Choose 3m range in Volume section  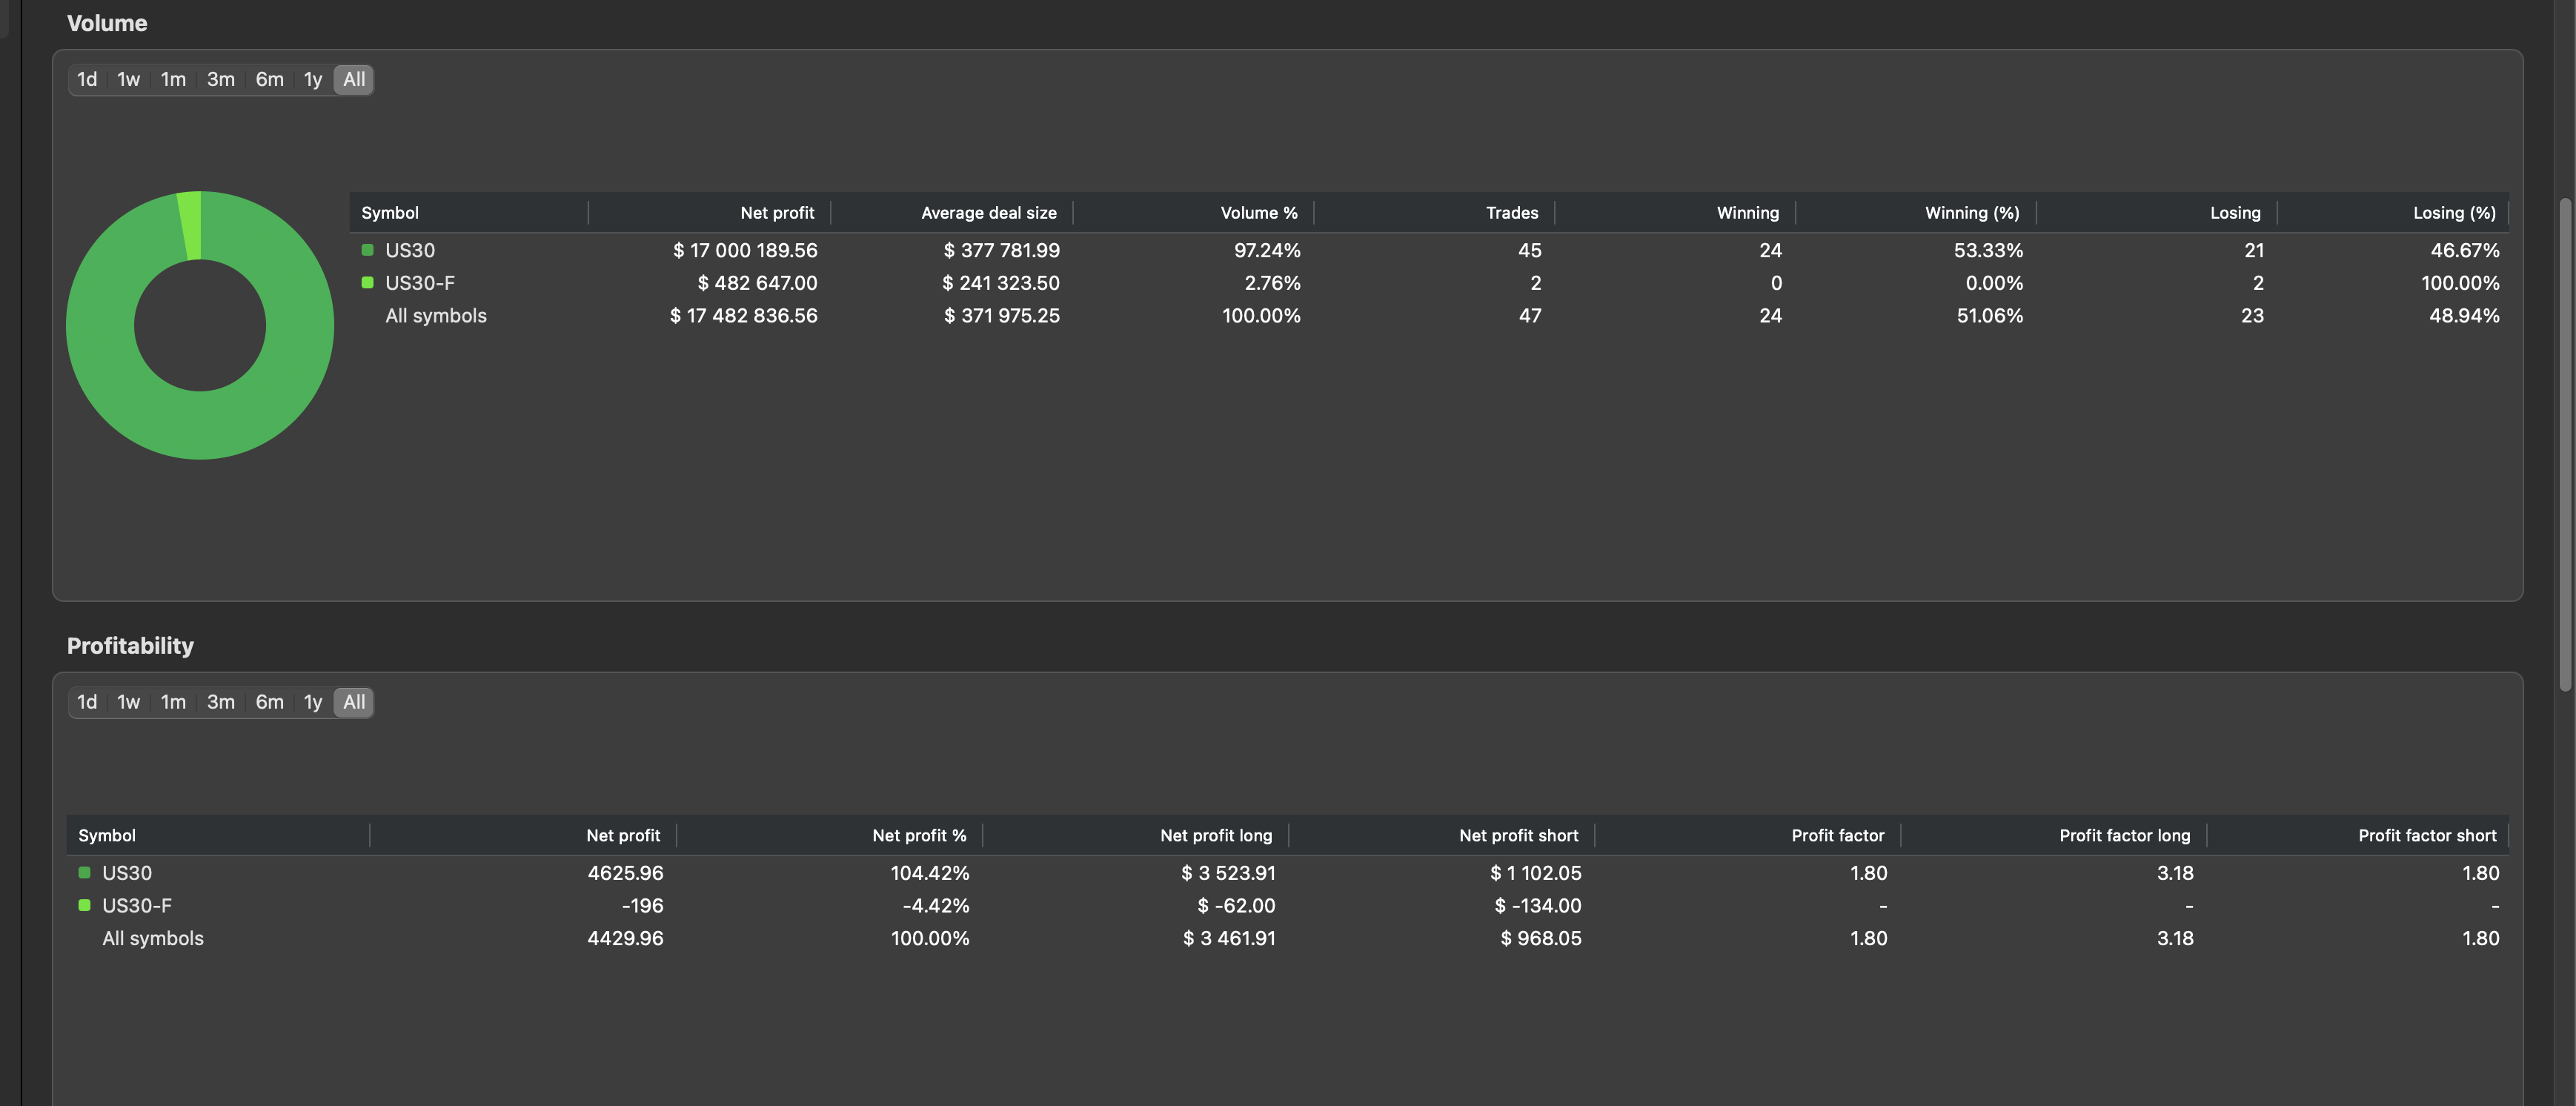220,79
